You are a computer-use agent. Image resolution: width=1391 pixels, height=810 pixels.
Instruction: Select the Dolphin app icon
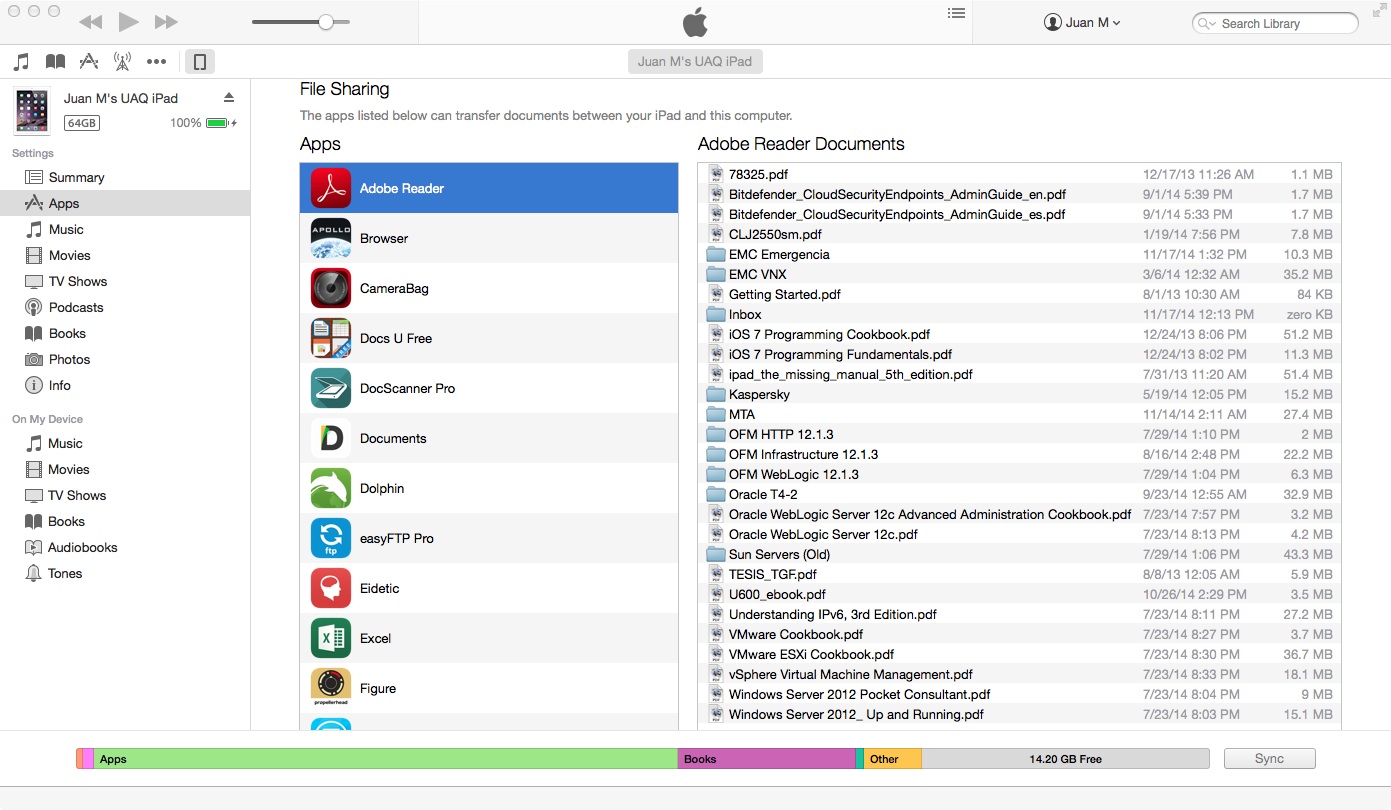[331, 488]
